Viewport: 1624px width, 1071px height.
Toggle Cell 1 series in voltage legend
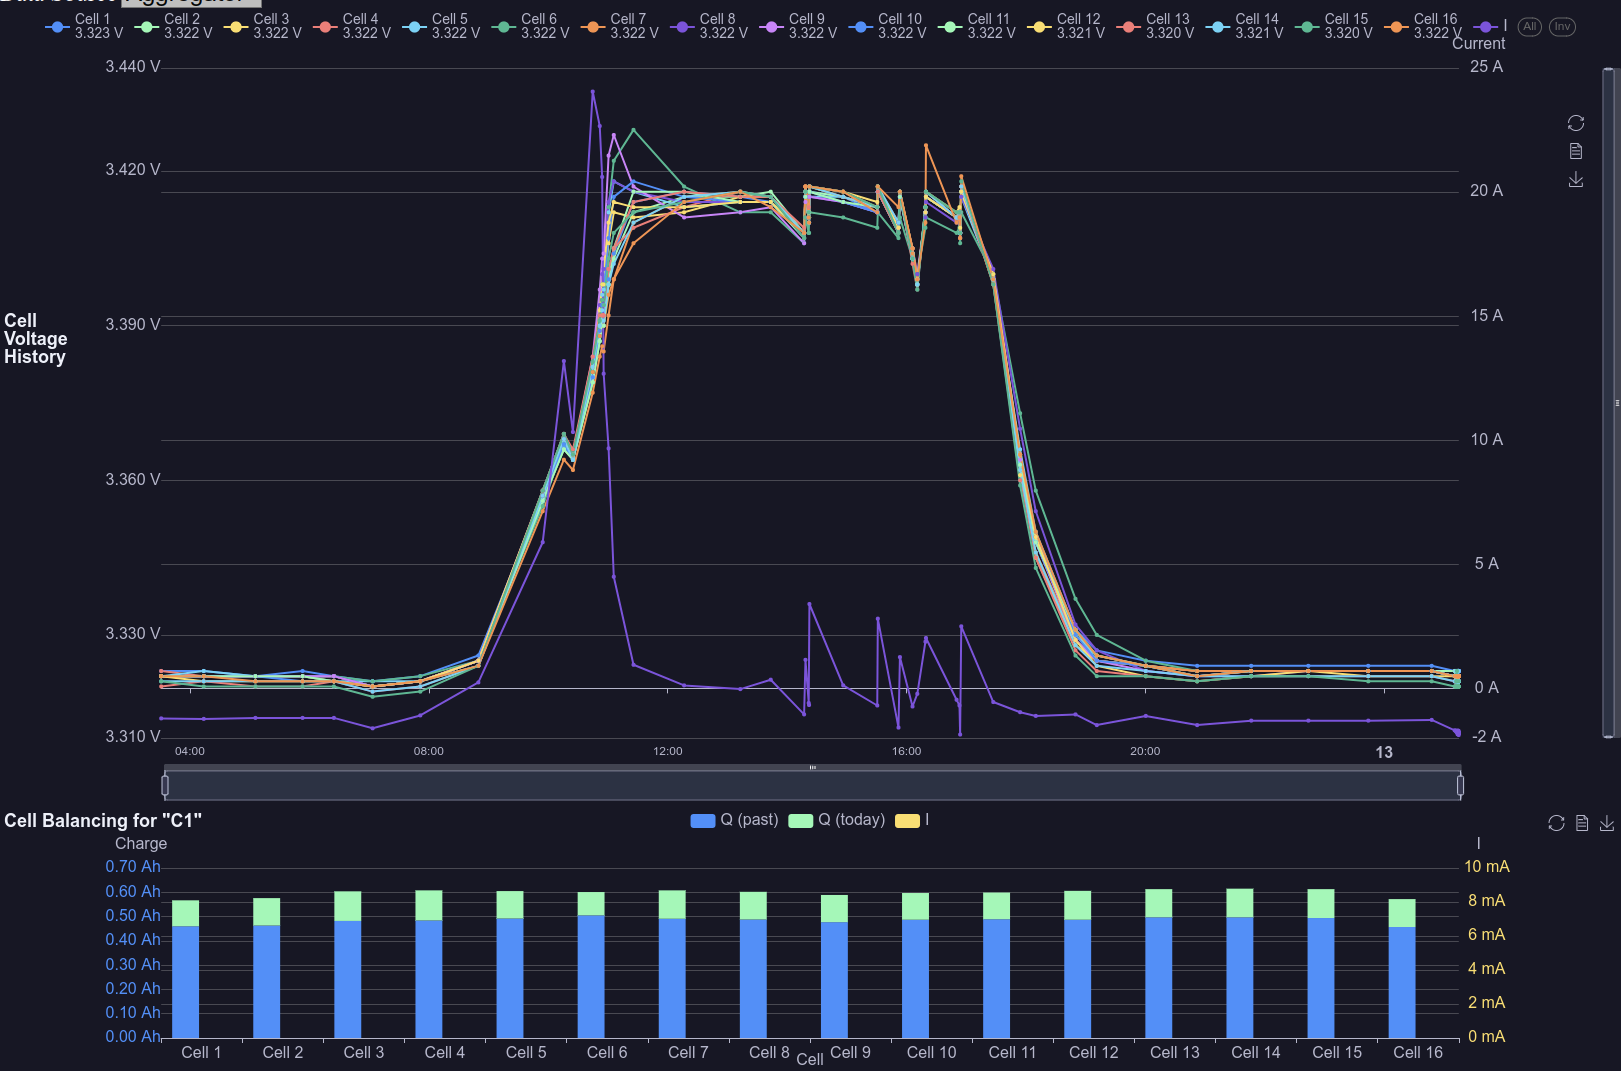point(85,26)
